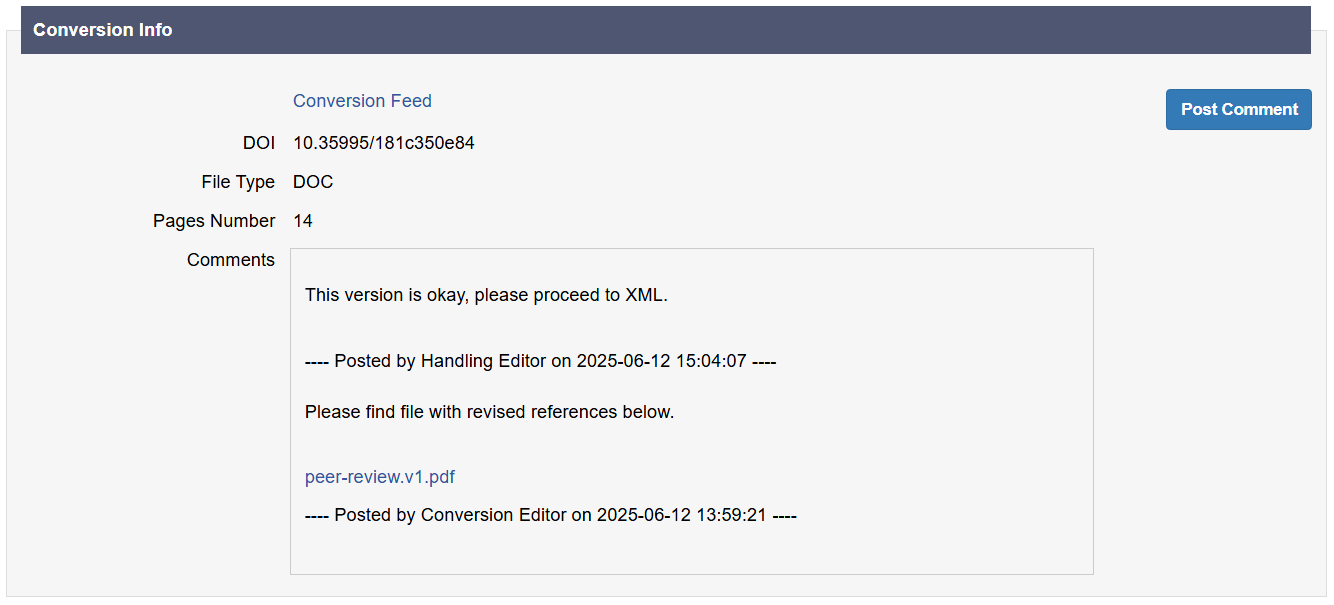Open the peer-review.v1.pdf attachment
Image resolution: width=1334 pixels, height=605 pixels.
tap(380, 477)
